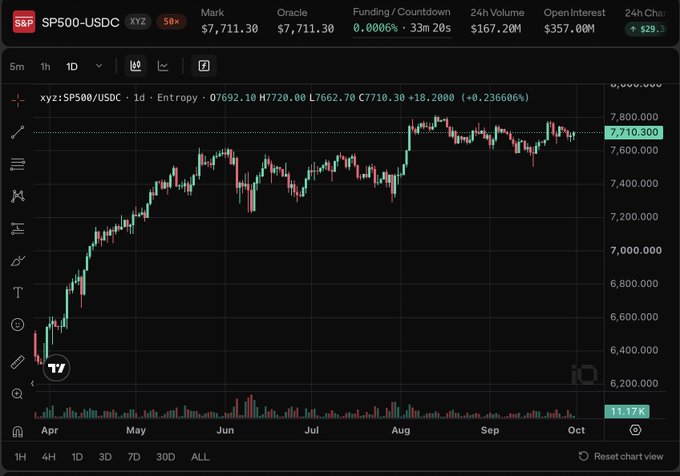The width and height of the screenshot is (680, 476).
Task: Click the Open Interest $357.00M value
Action: pyautogui.click(x=569, y=29)
